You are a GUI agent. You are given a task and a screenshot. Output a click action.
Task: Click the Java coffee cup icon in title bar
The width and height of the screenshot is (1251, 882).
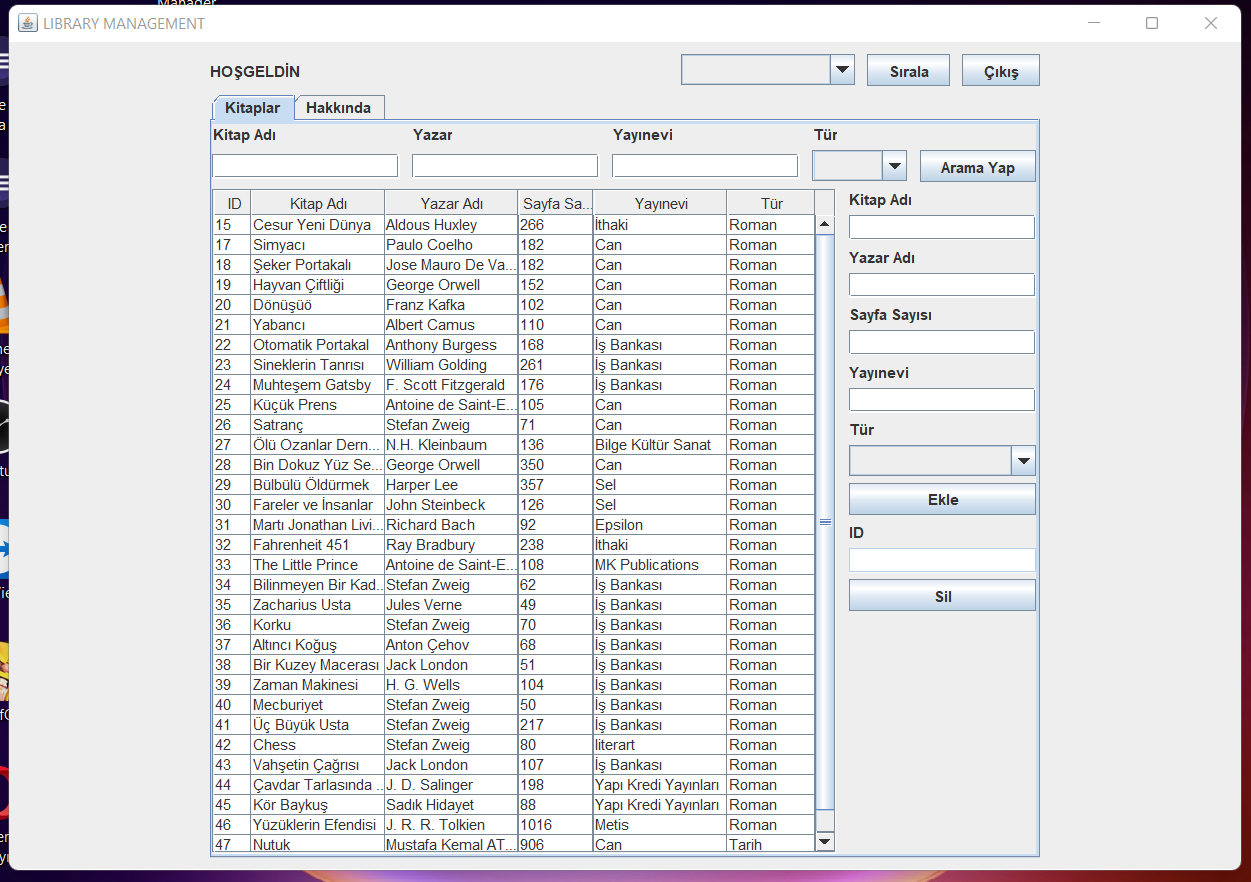click(27, 21)
